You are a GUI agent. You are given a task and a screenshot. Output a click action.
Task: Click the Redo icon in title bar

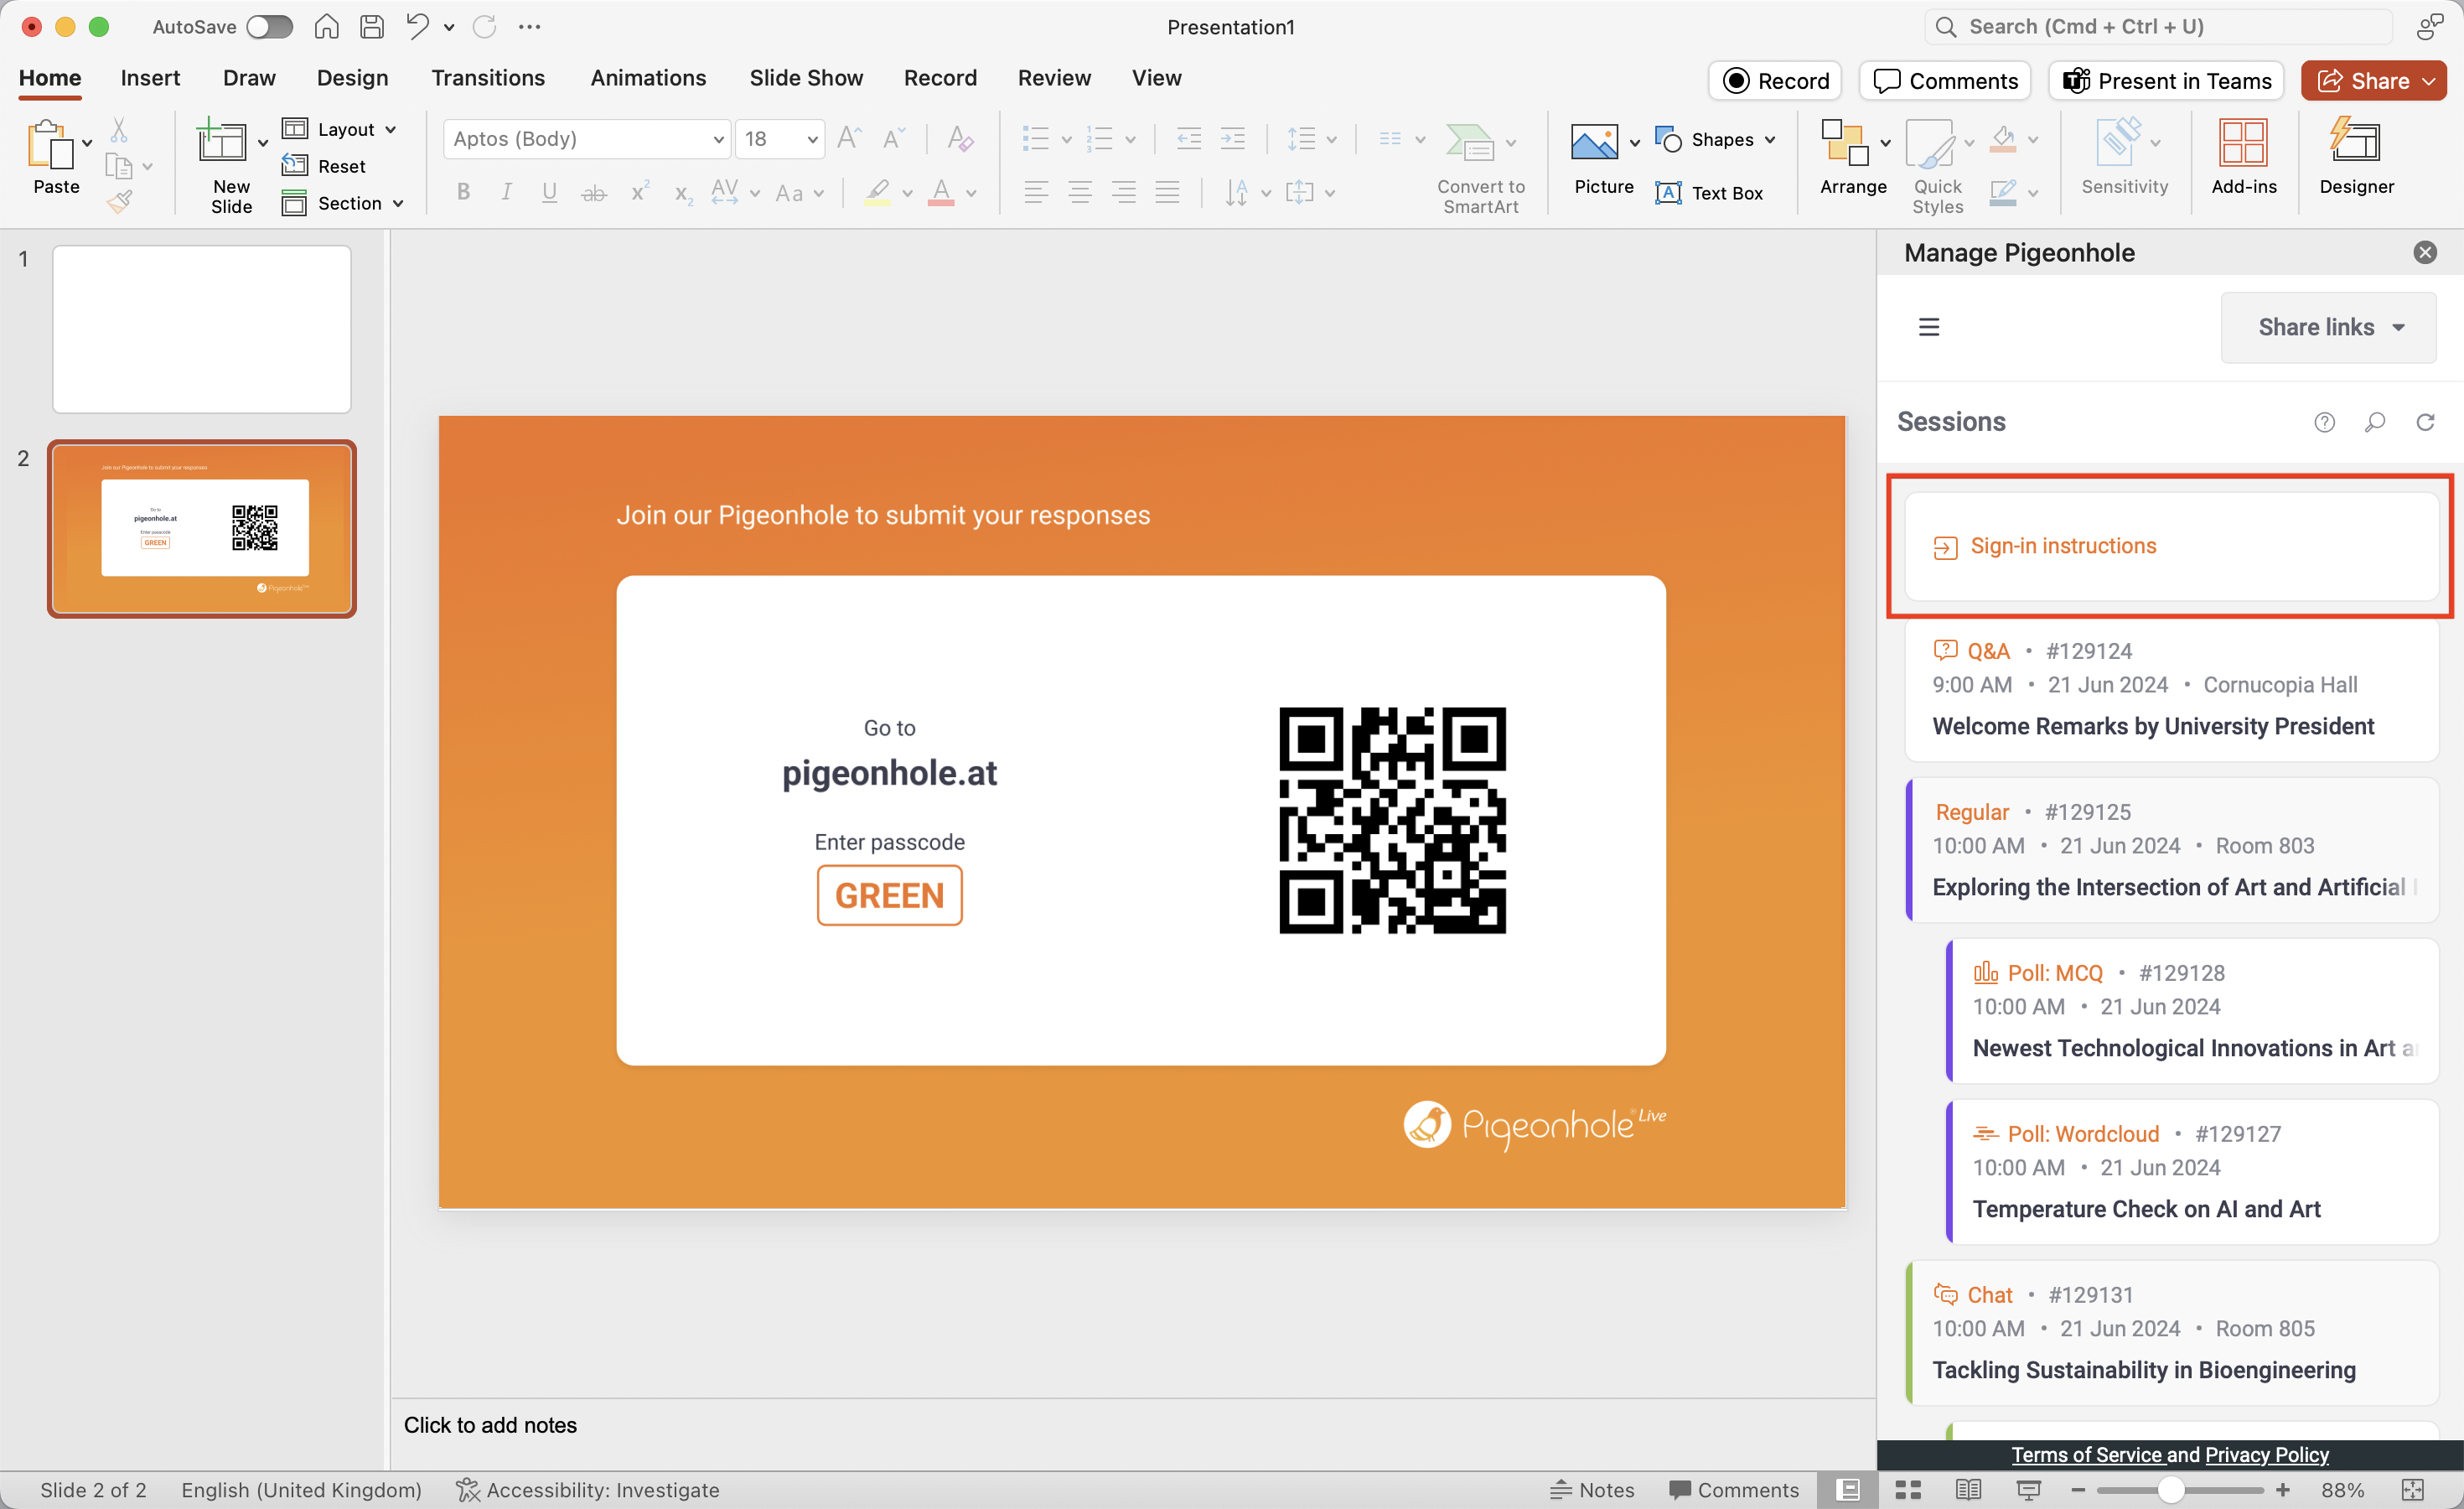tap(485, 27)
